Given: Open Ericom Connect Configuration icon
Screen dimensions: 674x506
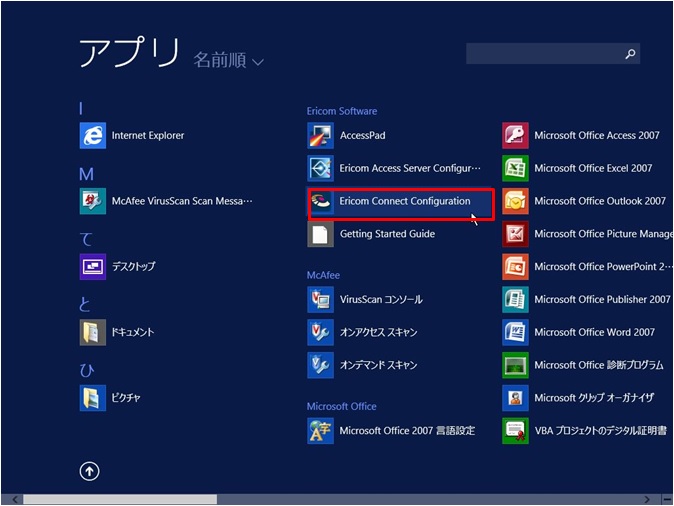Looking at the screenshot, I should (320, 201).
